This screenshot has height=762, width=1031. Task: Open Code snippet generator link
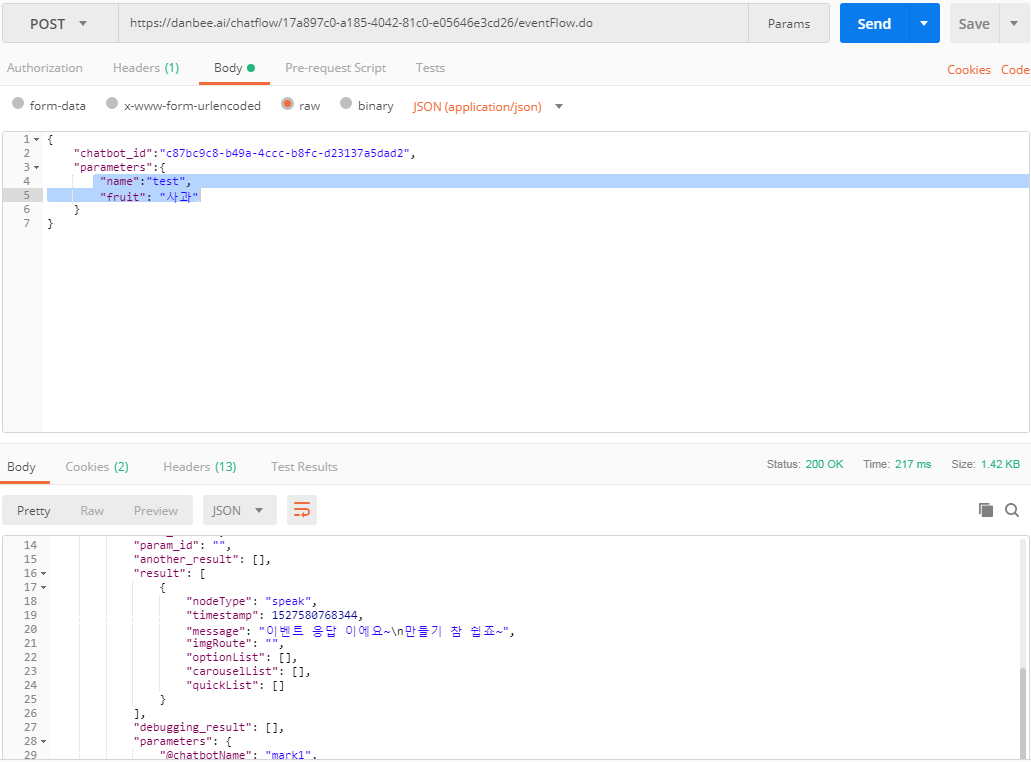tap(1015, 70)
